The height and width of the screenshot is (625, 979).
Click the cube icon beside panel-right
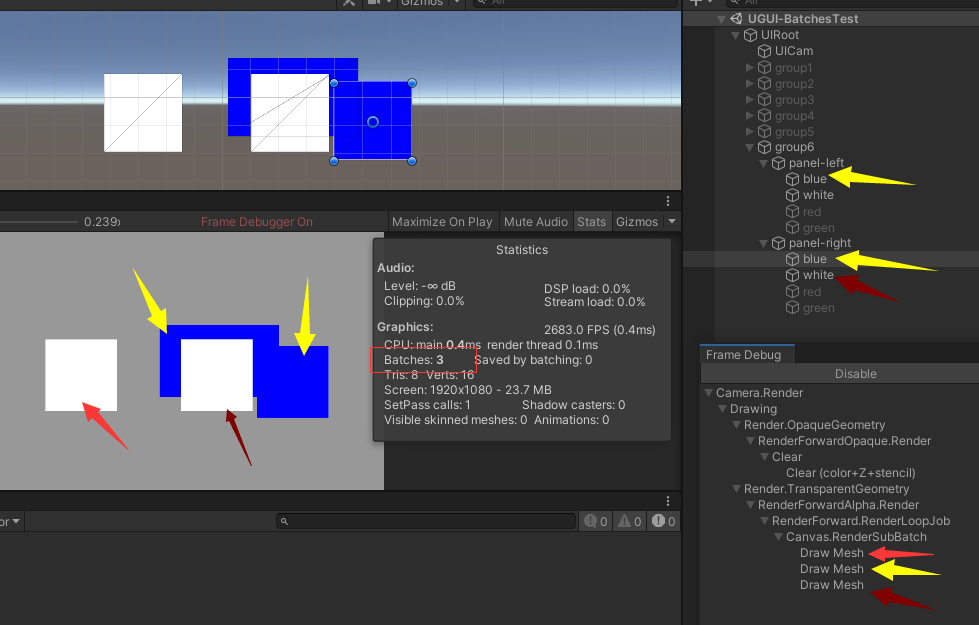779,243
